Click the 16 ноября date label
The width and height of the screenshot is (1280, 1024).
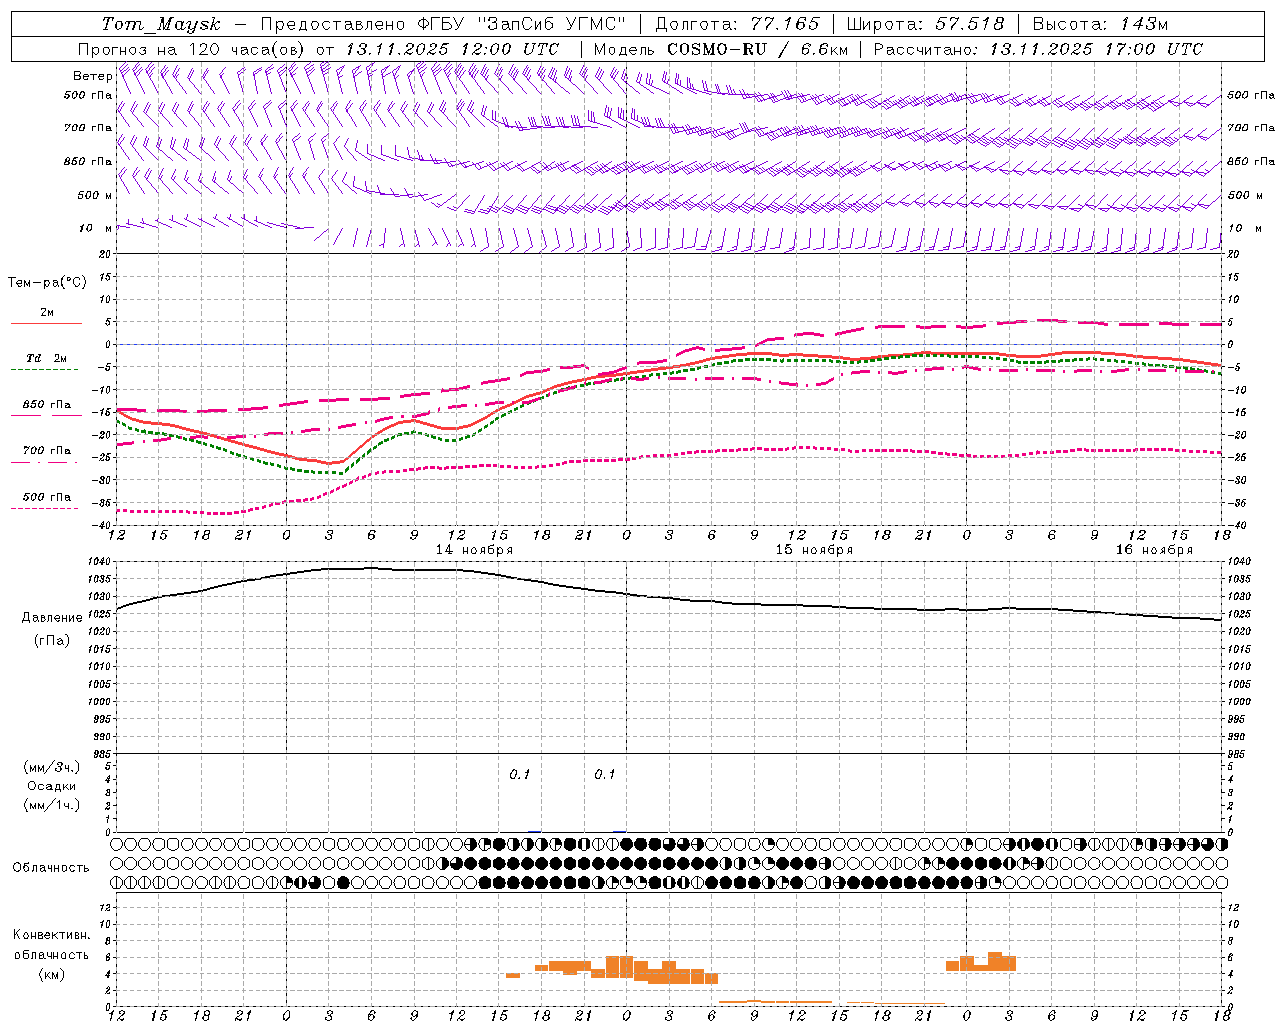click(x=1154, y=550)
